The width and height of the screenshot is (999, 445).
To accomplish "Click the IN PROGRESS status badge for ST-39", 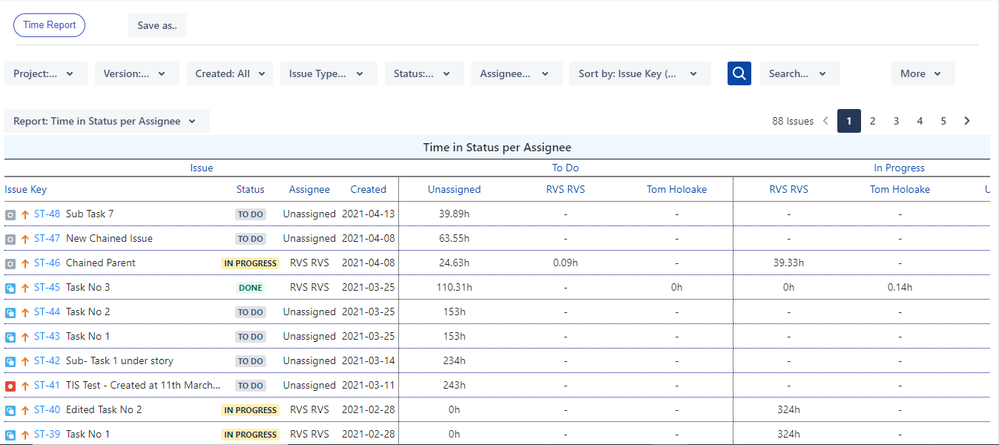I will point(250,435).
